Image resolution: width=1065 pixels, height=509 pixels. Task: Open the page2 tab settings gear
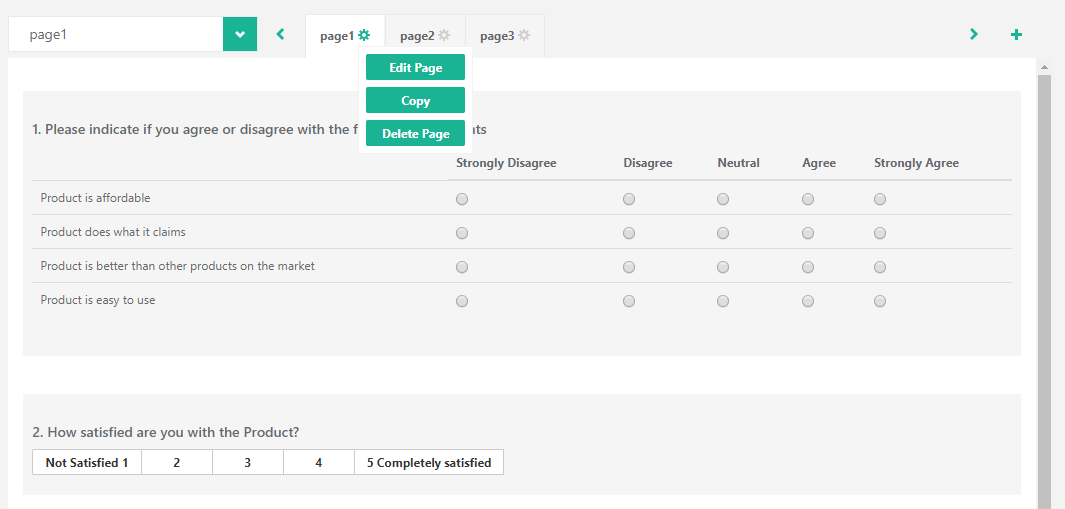444,35
